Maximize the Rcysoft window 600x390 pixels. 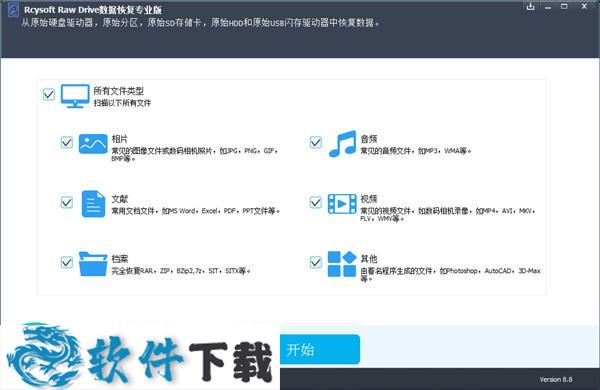coord(564,7)
